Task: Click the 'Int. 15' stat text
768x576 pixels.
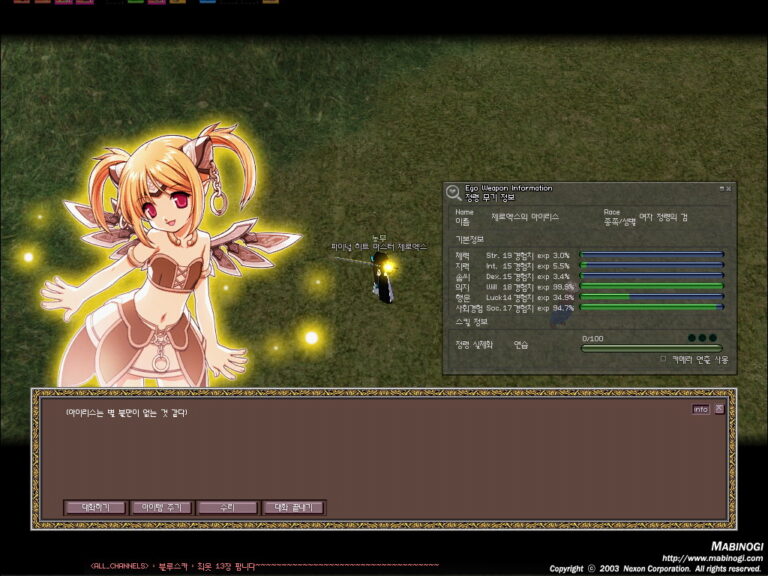Action: [499, 266]
